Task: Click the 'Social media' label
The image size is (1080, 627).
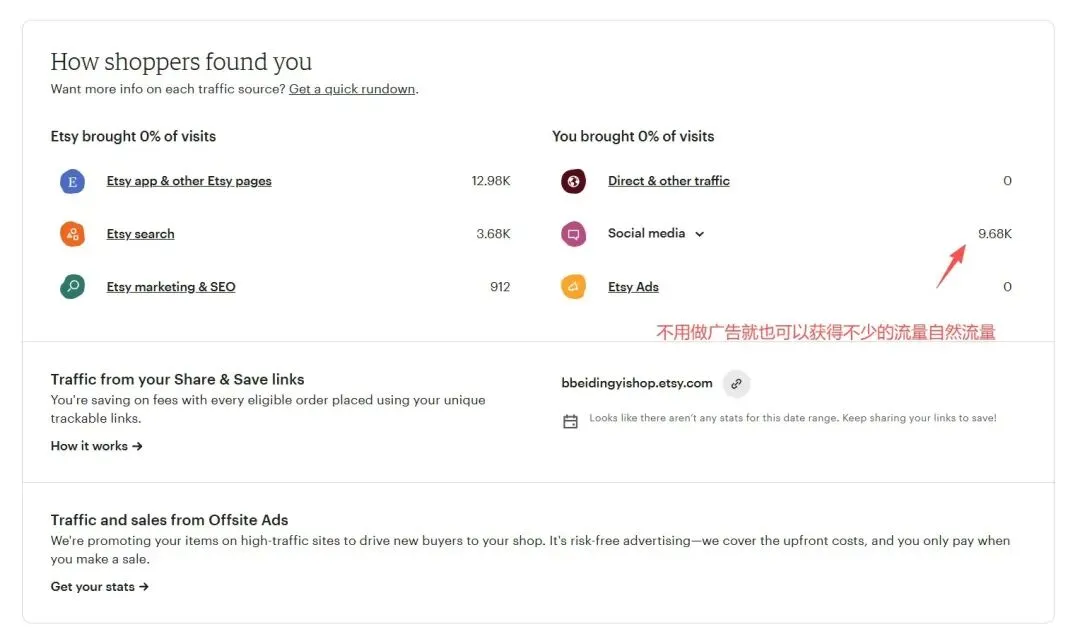Action: pyautogui.click(x=646, y=233)
